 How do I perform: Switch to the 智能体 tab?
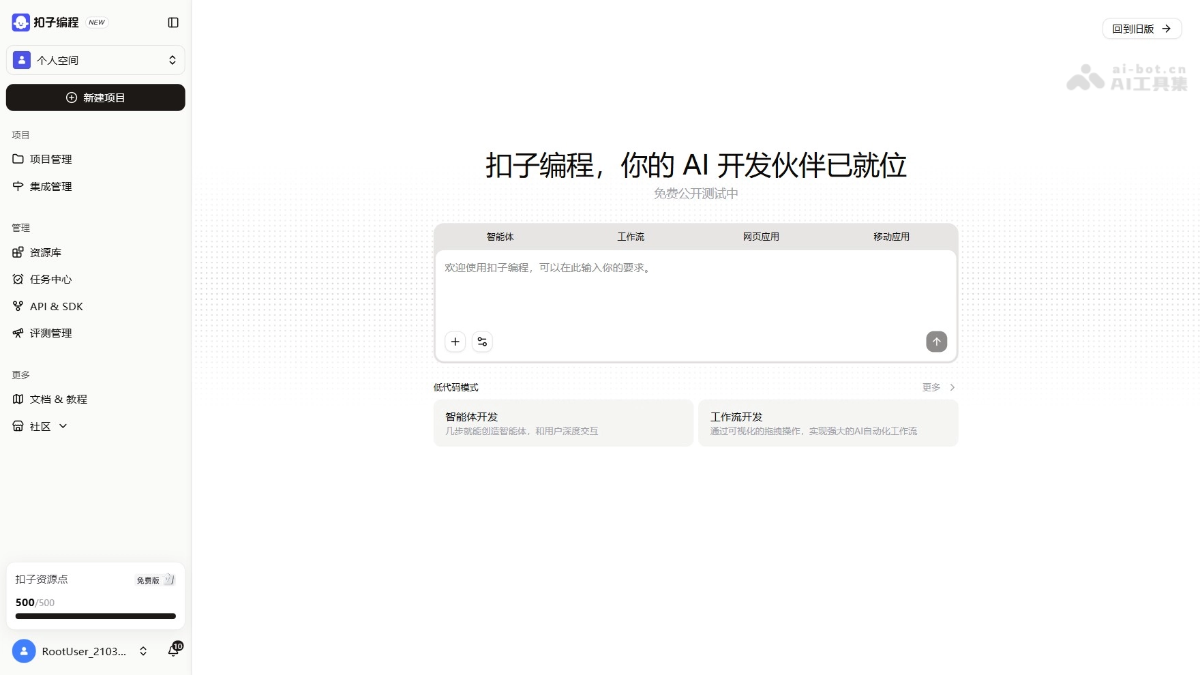[x=500, y=237]
